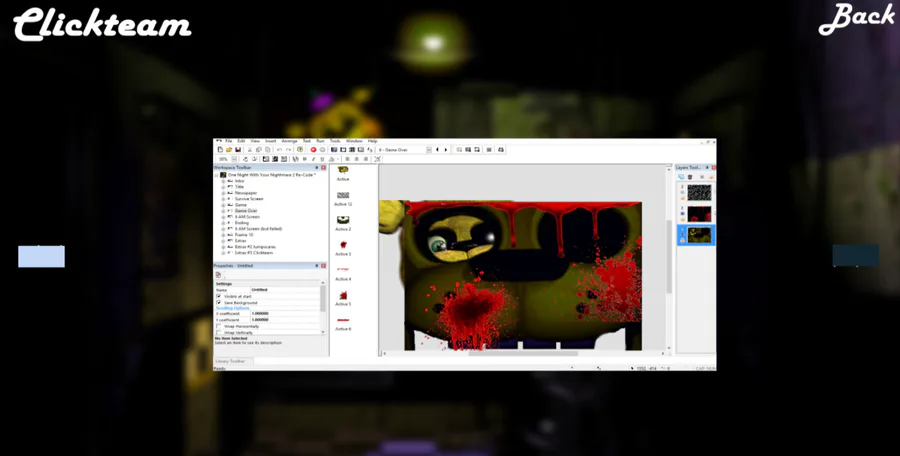
Task: Select the layer 2 red blood thumbnail
Action: (699, 214)
